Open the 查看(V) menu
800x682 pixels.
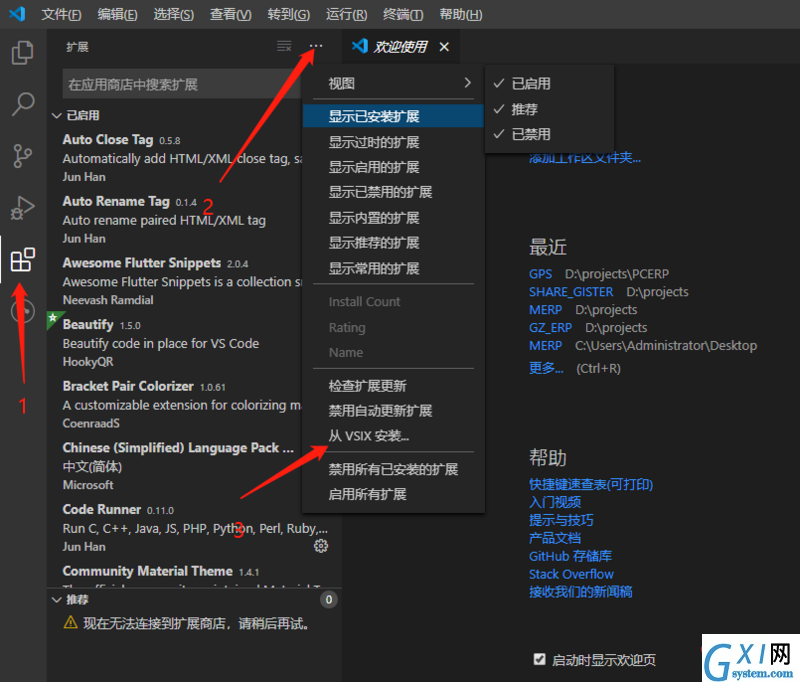[231, 14]
